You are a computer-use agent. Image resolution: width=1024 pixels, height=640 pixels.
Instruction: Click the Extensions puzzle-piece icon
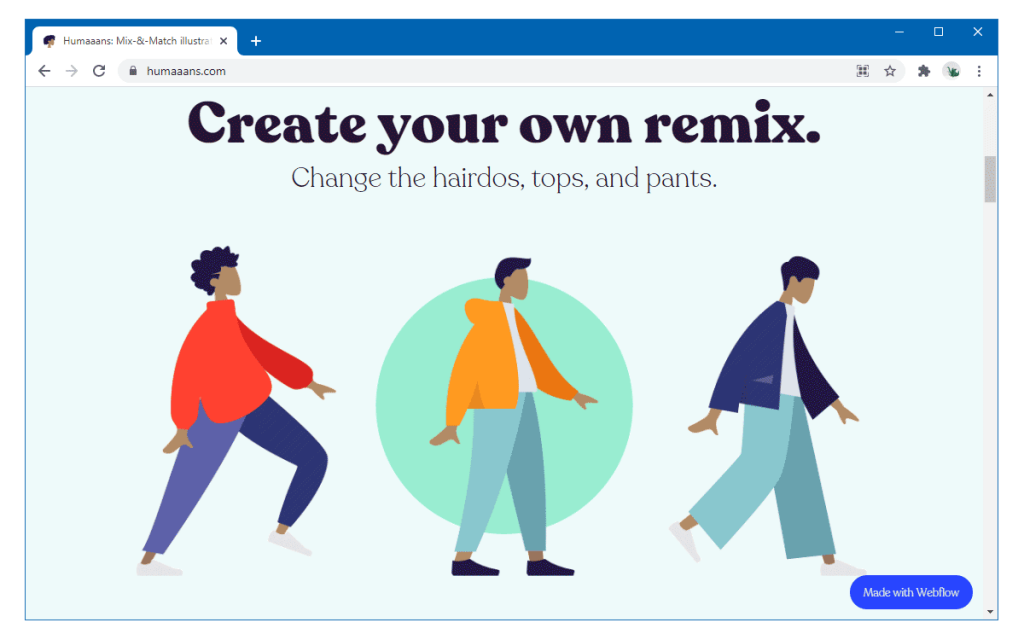pos(922,71)
